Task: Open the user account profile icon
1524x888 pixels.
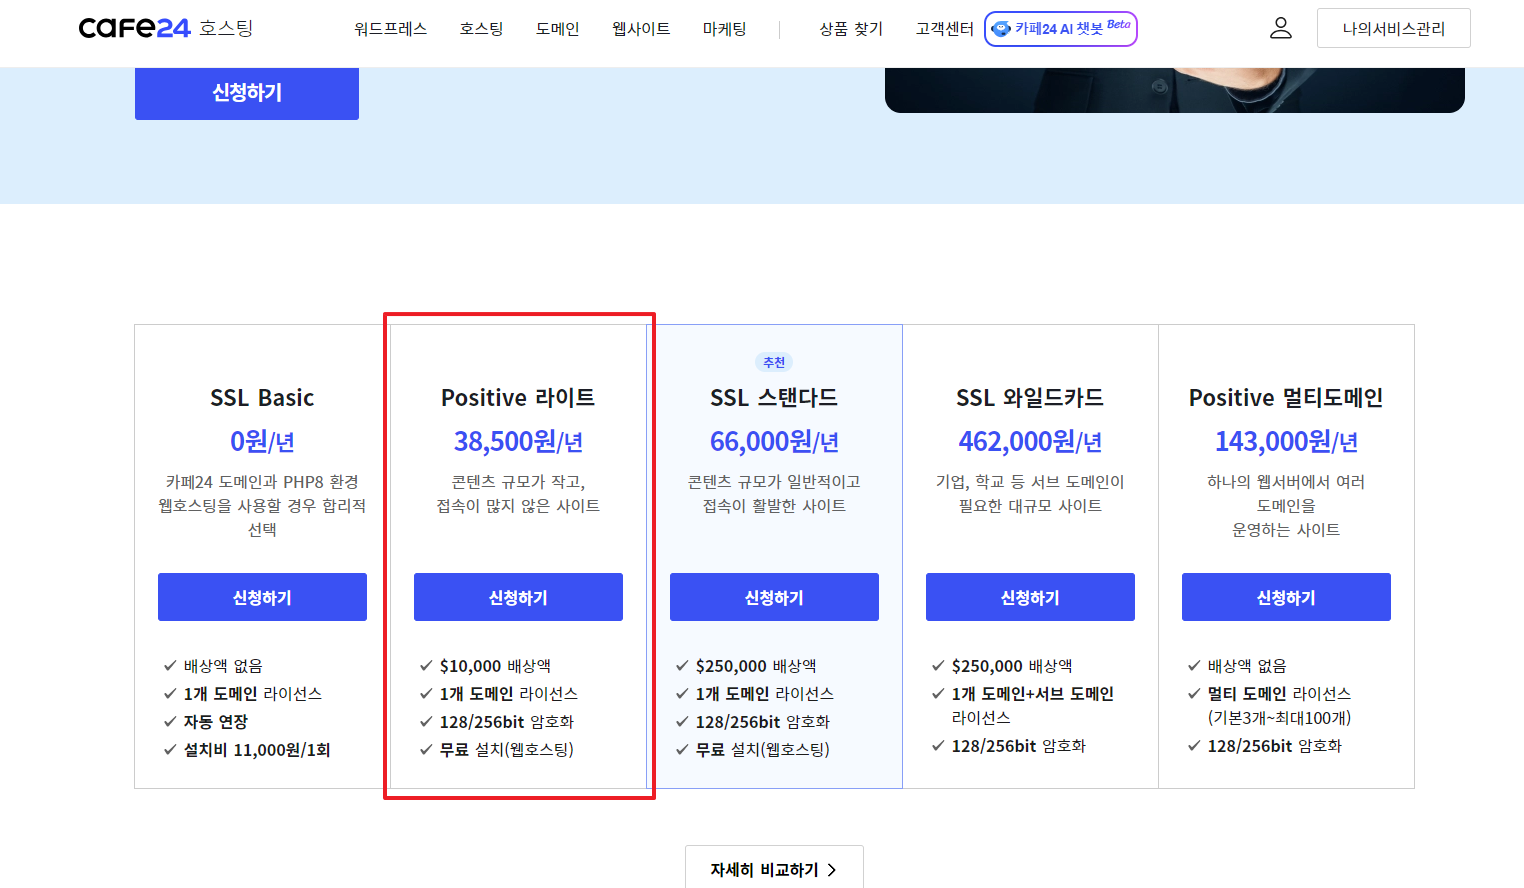Action: pos(1280,28)
